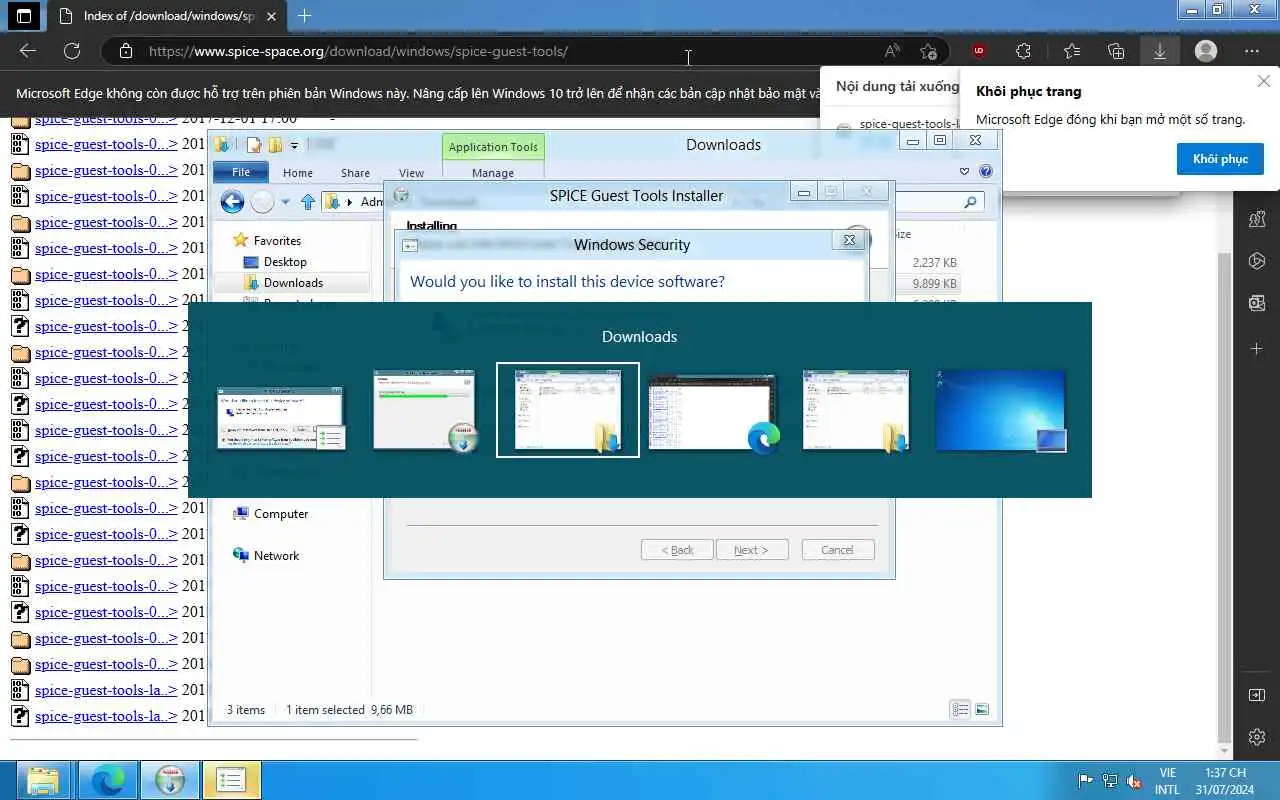Screen dimensions: 1280x800
Task: Go up one folder in Explorer
Action: [x=309, y=202]
